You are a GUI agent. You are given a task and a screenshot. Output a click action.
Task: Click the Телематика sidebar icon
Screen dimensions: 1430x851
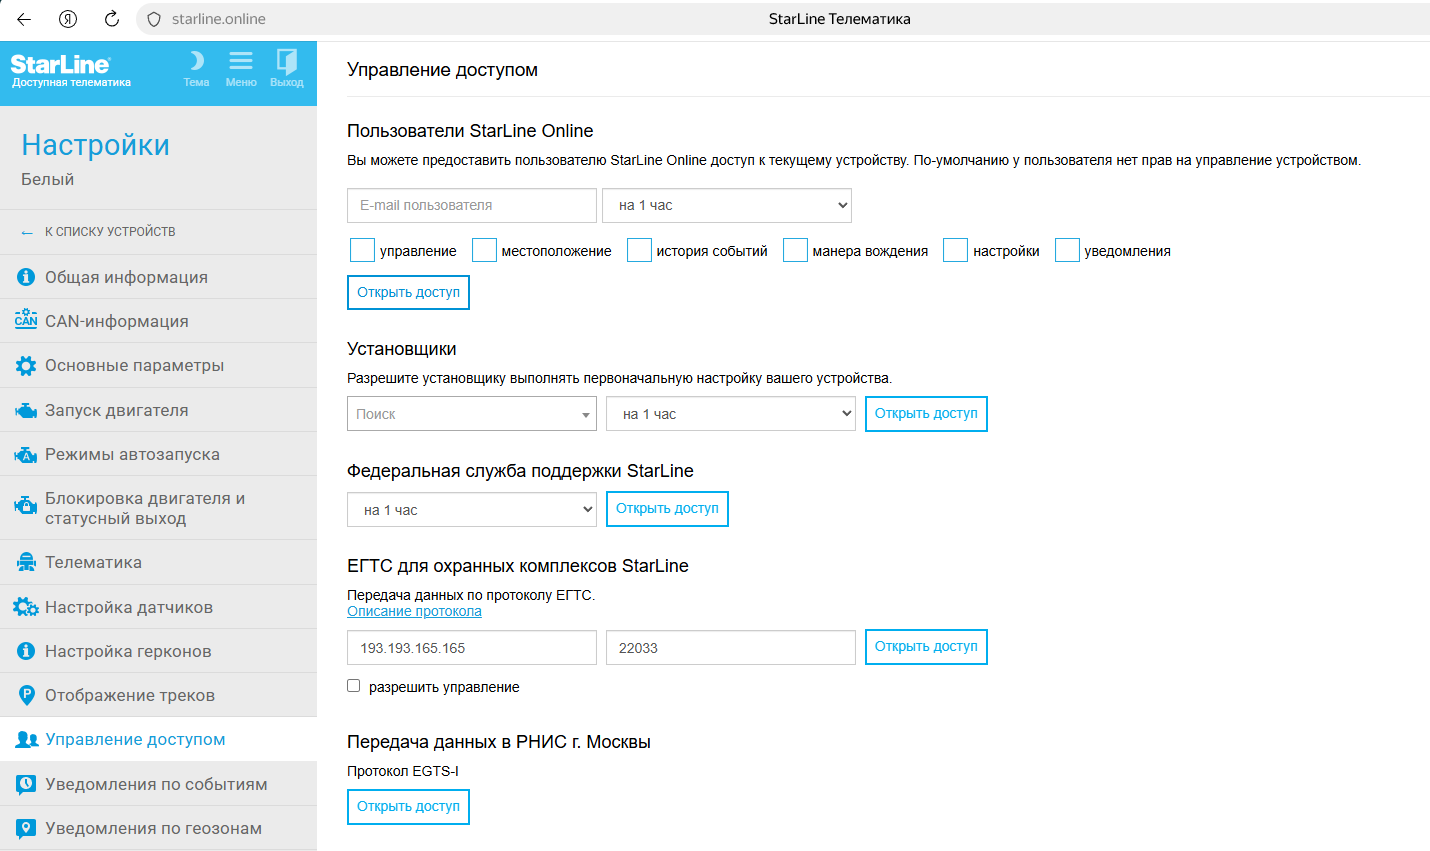pos(26,563)
